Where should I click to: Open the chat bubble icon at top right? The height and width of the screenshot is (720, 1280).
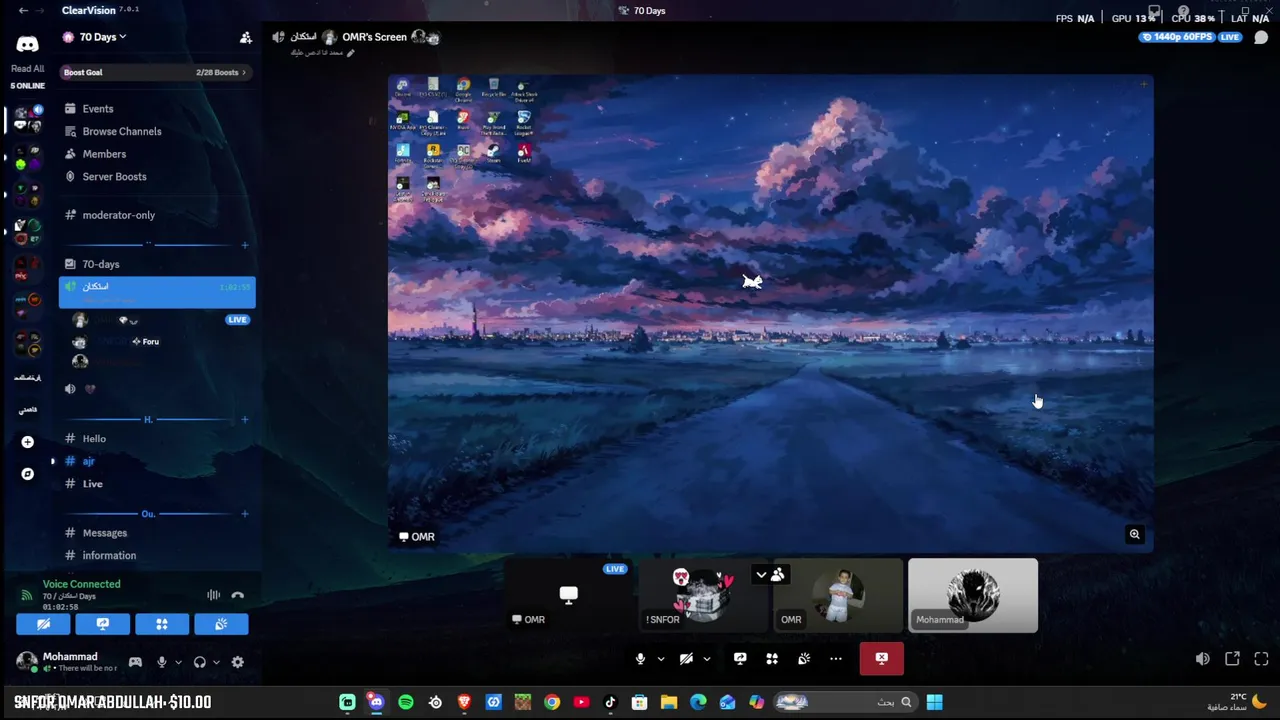tap(1261, 38)
